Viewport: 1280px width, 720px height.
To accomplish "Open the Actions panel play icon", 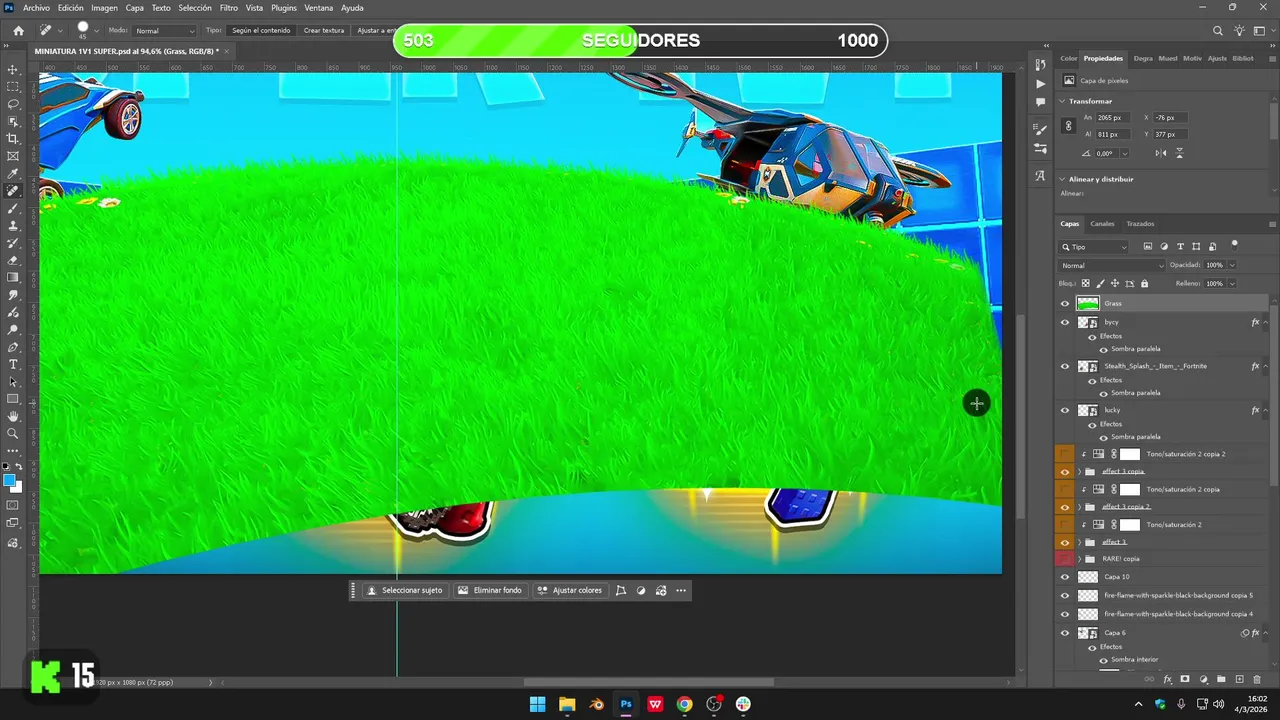I will (x=1041, y=83).
